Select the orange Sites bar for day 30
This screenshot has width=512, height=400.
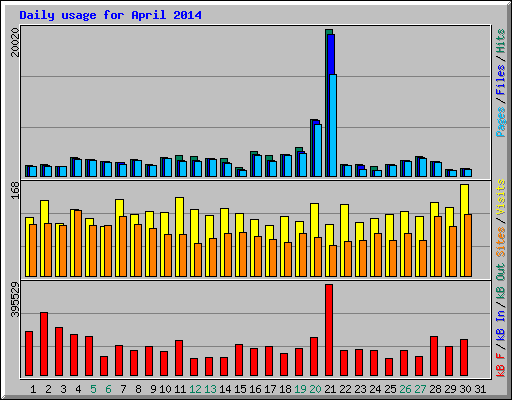(468, 245)
